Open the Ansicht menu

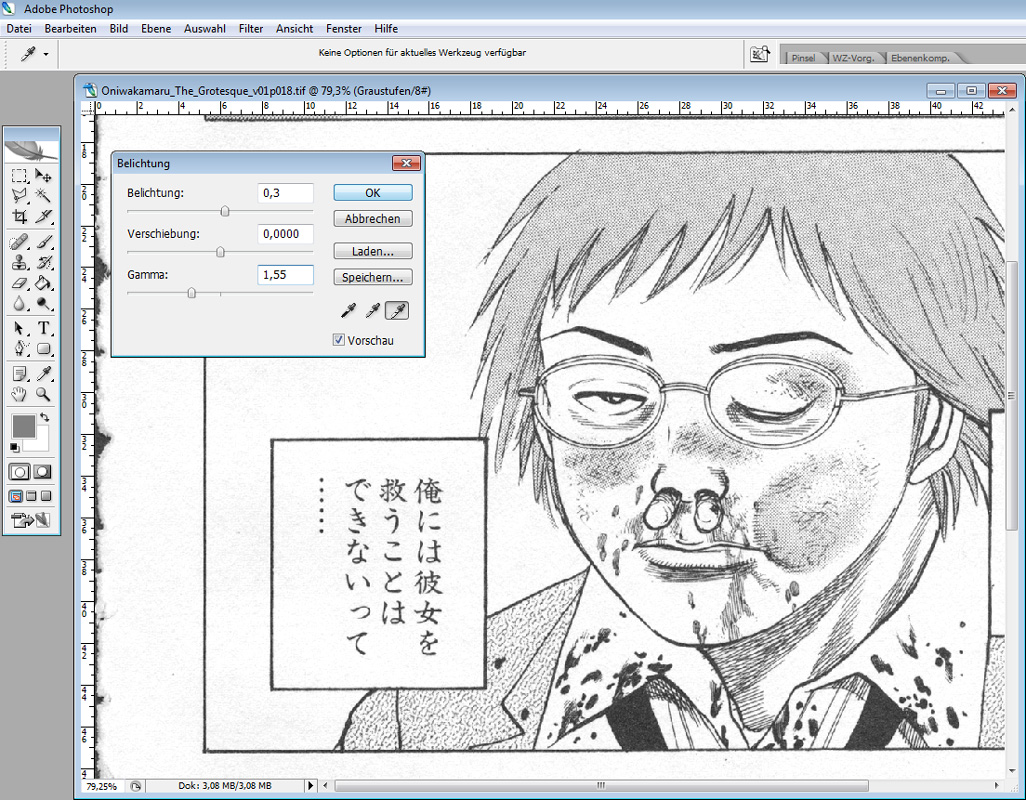pos(294,29)
